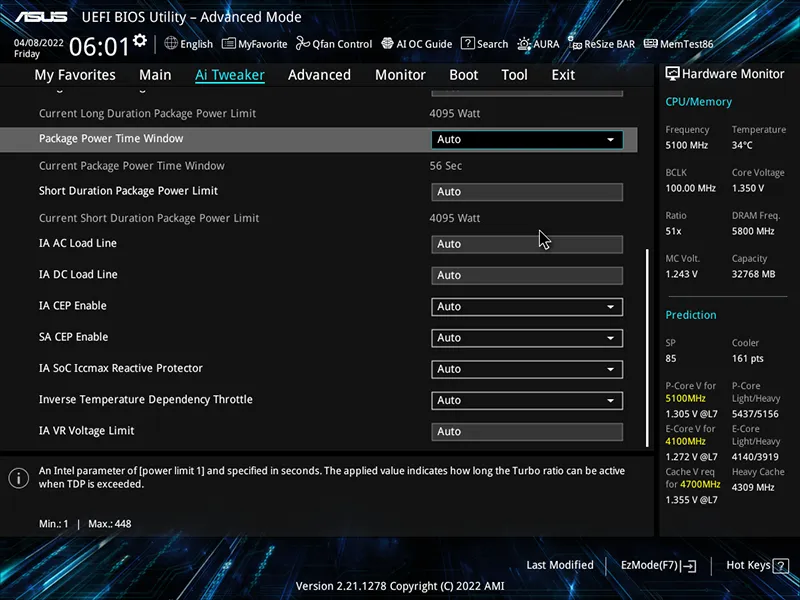Click the Last Modified button
The width and height of the screenshot is (800, 600).
560,565
